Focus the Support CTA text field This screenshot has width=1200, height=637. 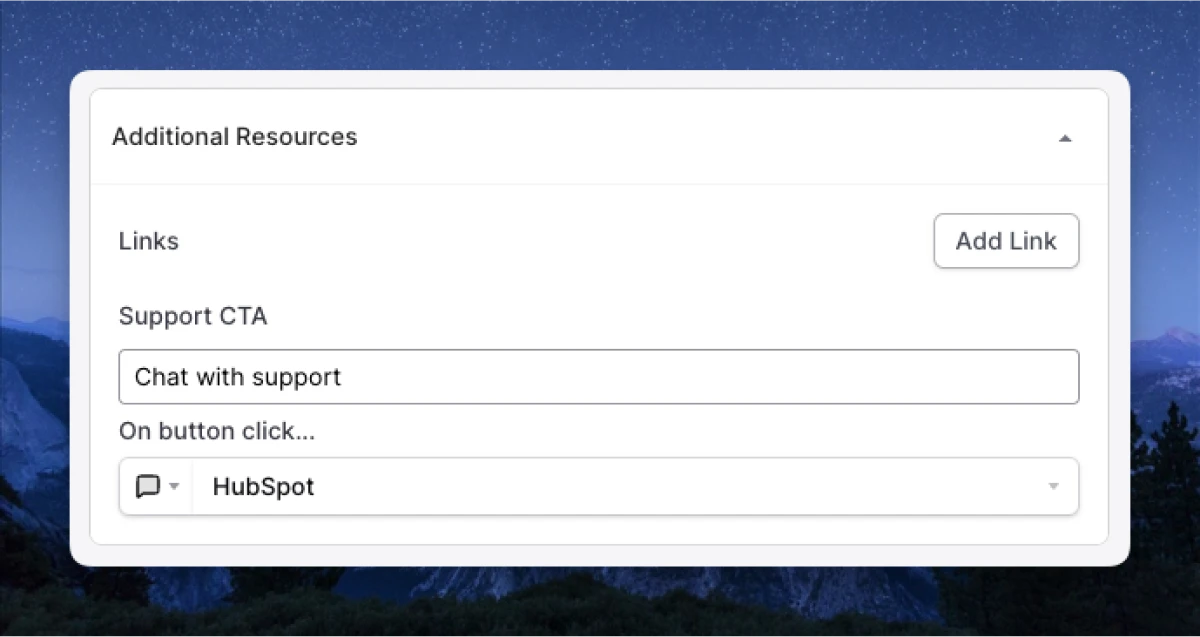(598, 377)
